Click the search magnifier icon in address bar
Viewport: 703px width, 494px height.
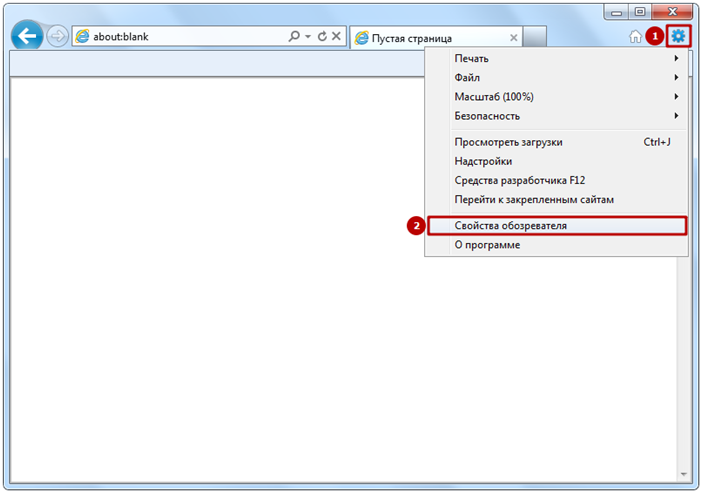(294, 37)
